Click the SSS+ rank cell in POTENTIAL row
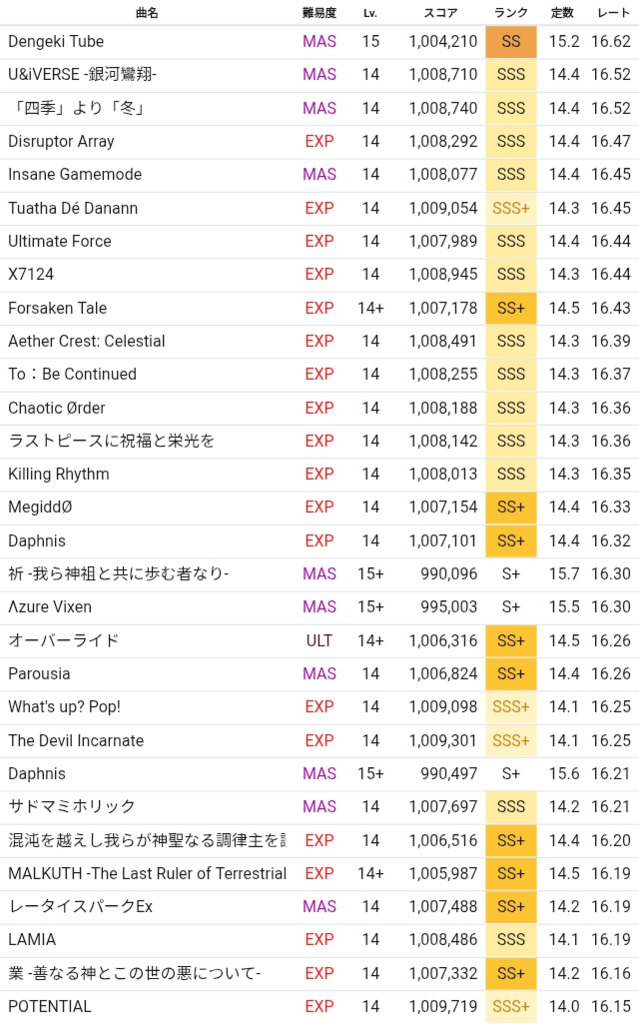 pos(511,1006)
